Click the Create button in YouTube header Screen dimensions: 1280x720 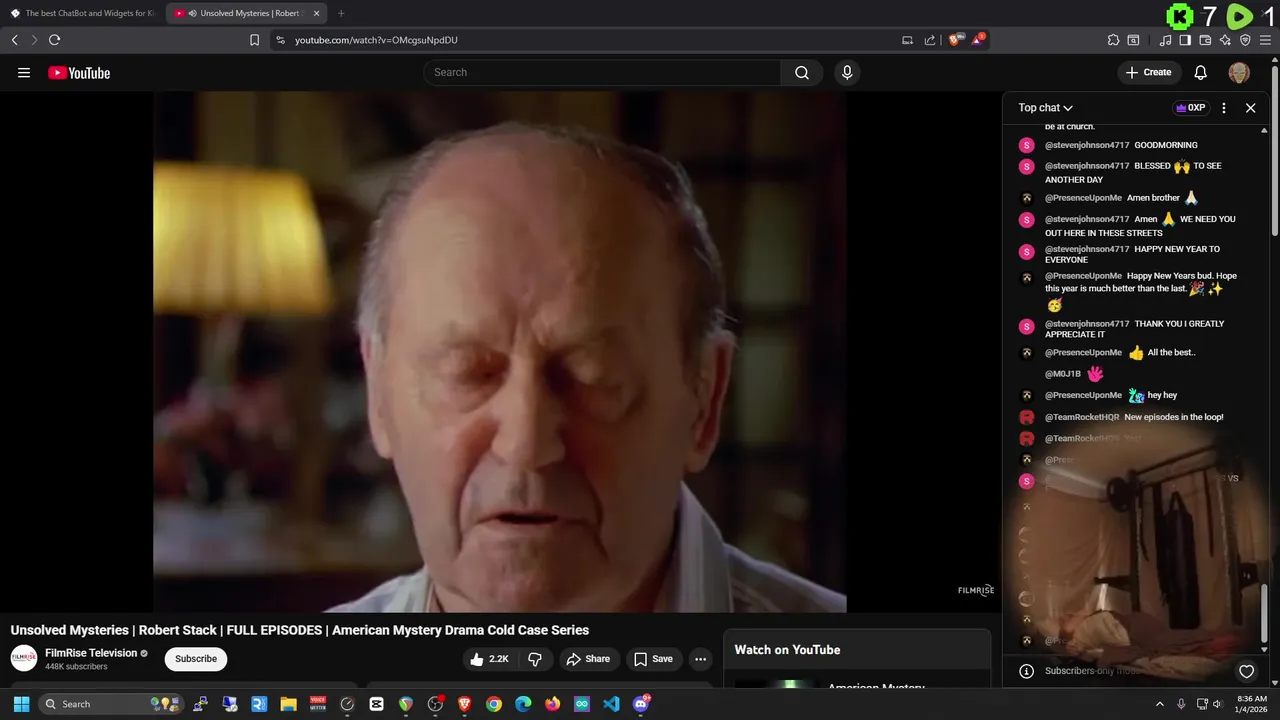[1148, 72]
